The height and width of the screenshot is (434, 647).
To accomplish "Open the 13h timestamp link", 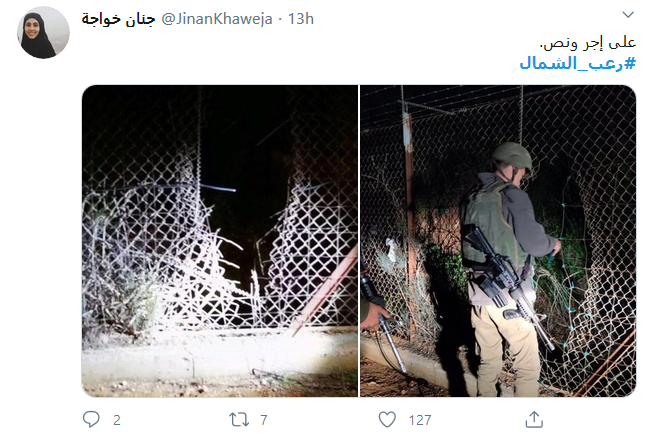I will [300, 19].
